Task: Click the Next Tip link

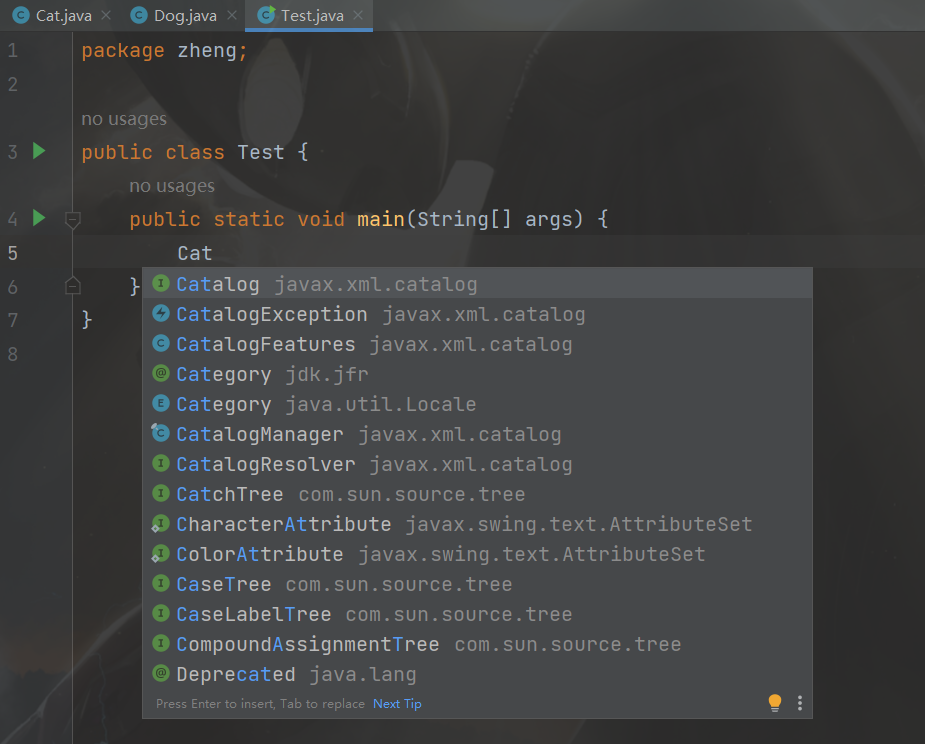Action: (x=397, y=704)
